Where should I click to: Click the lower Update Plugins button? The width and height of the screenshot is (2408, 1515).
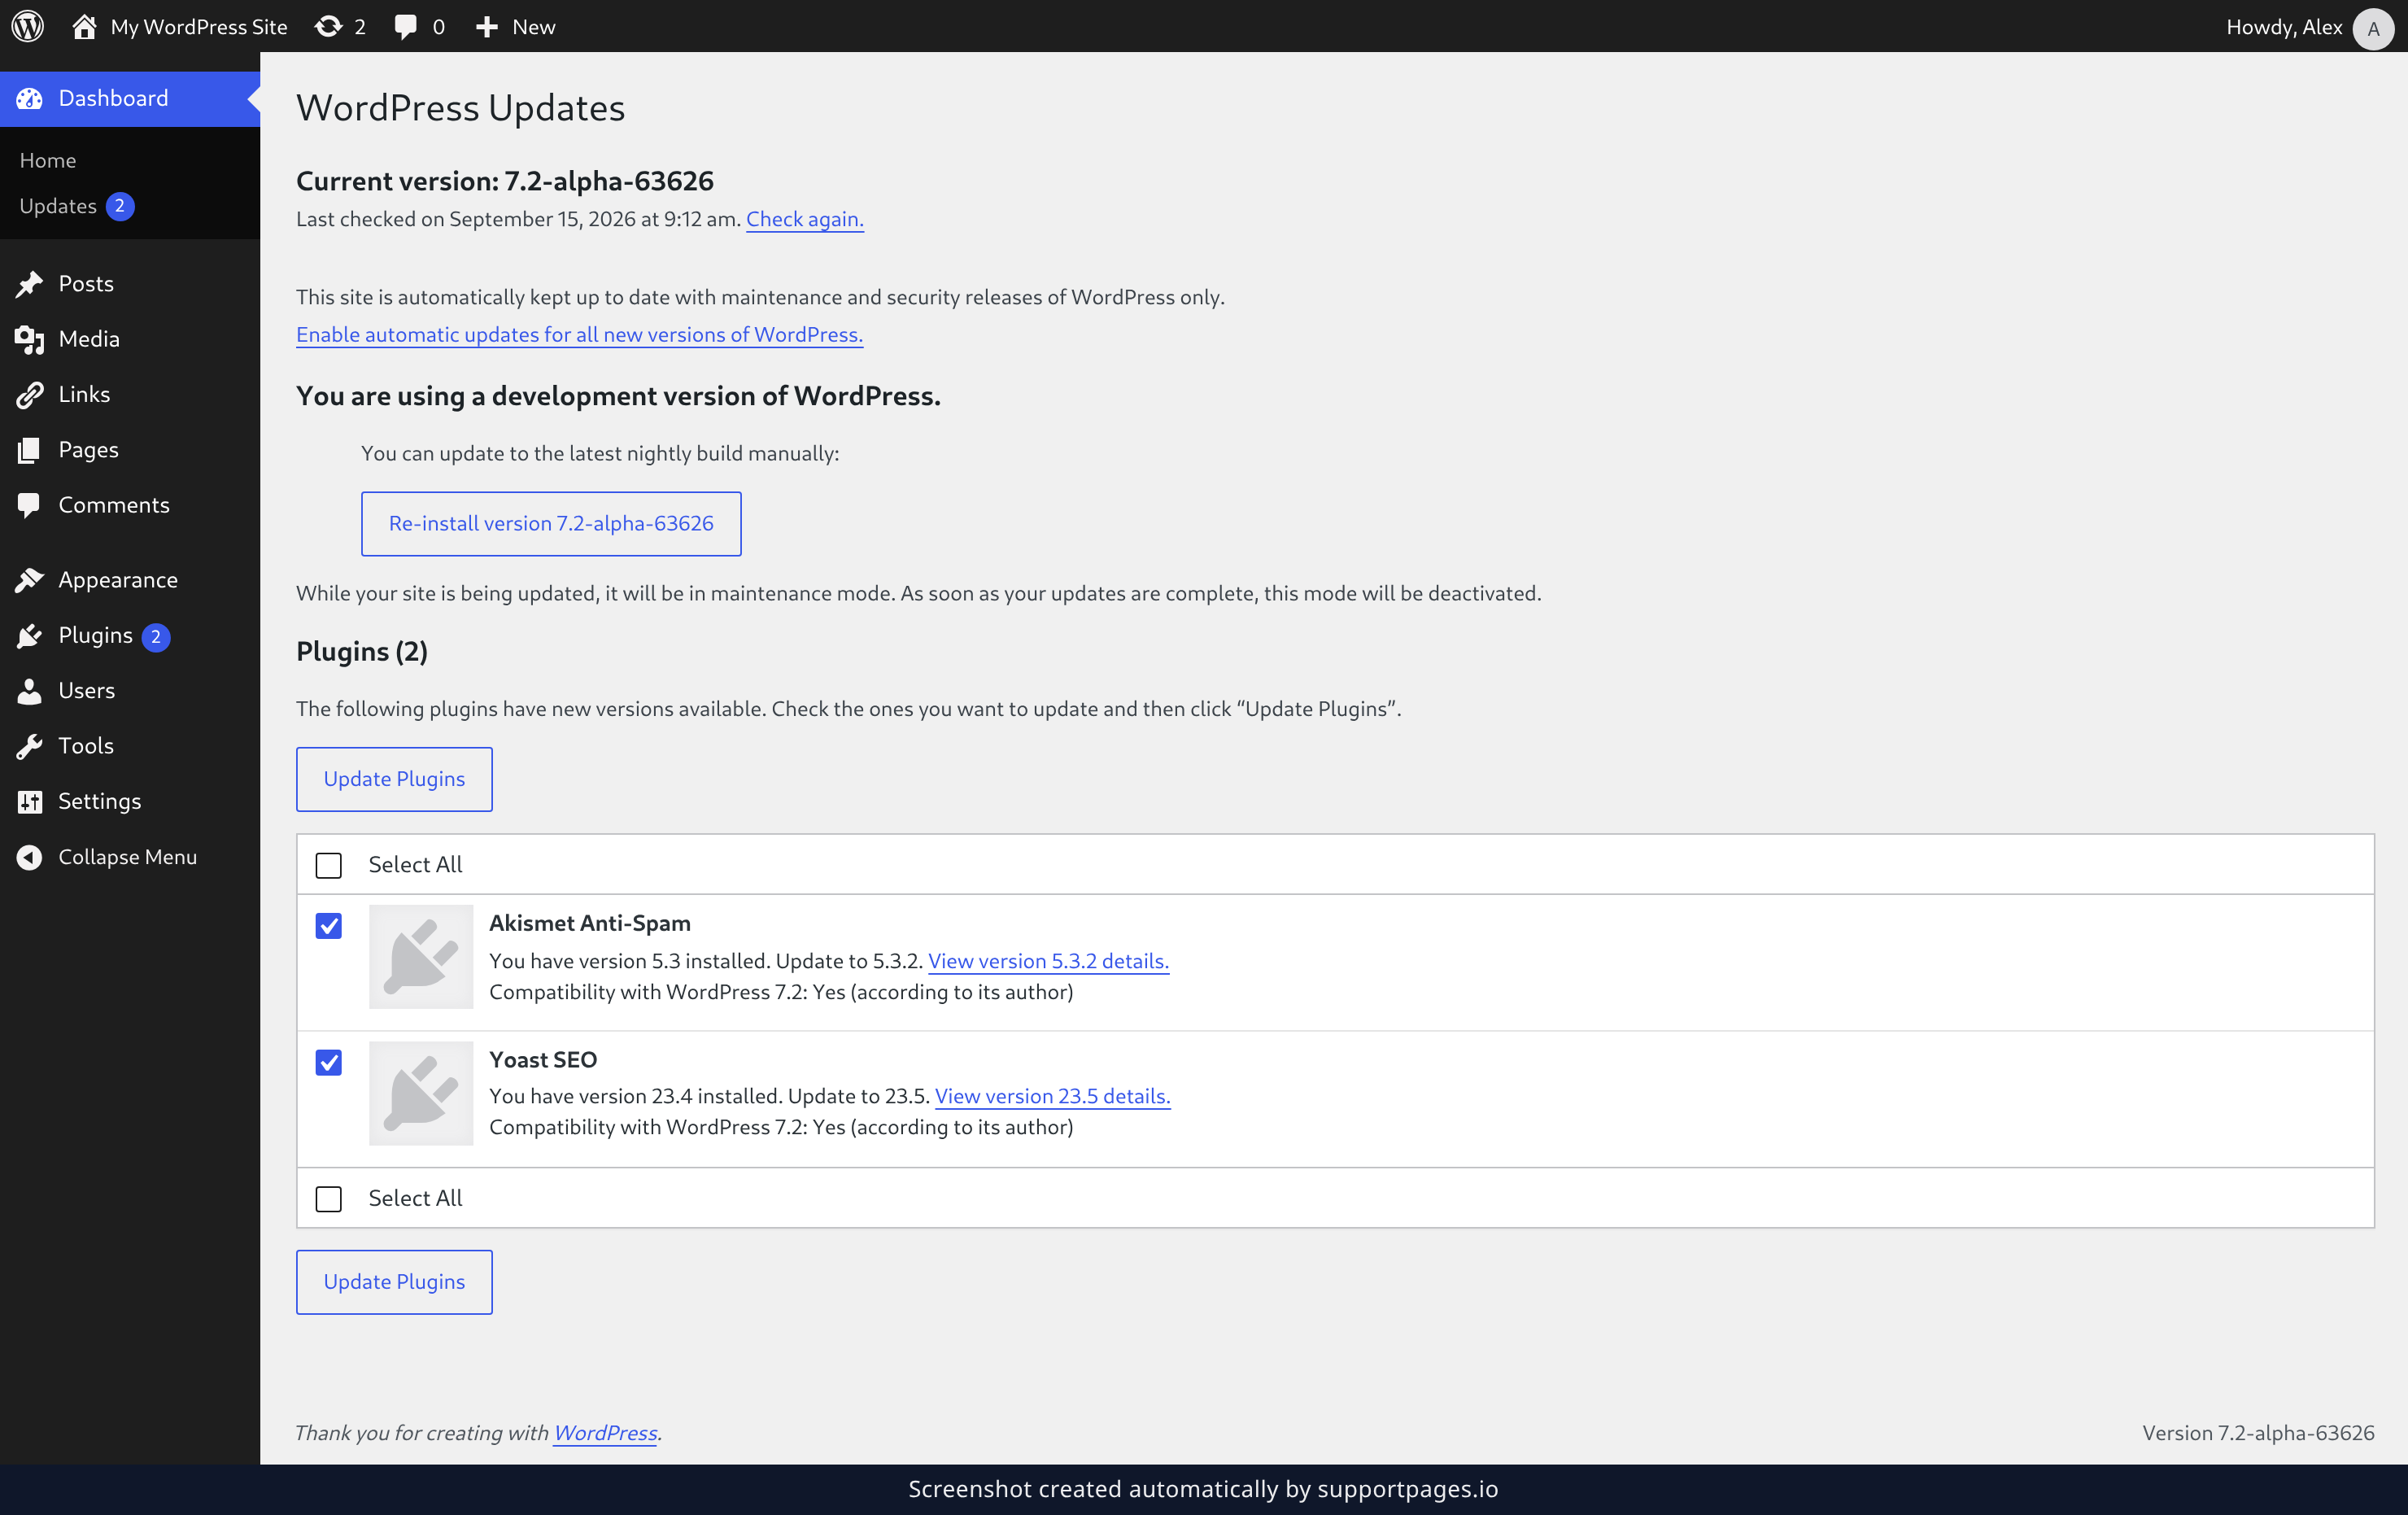[394, 1282]
